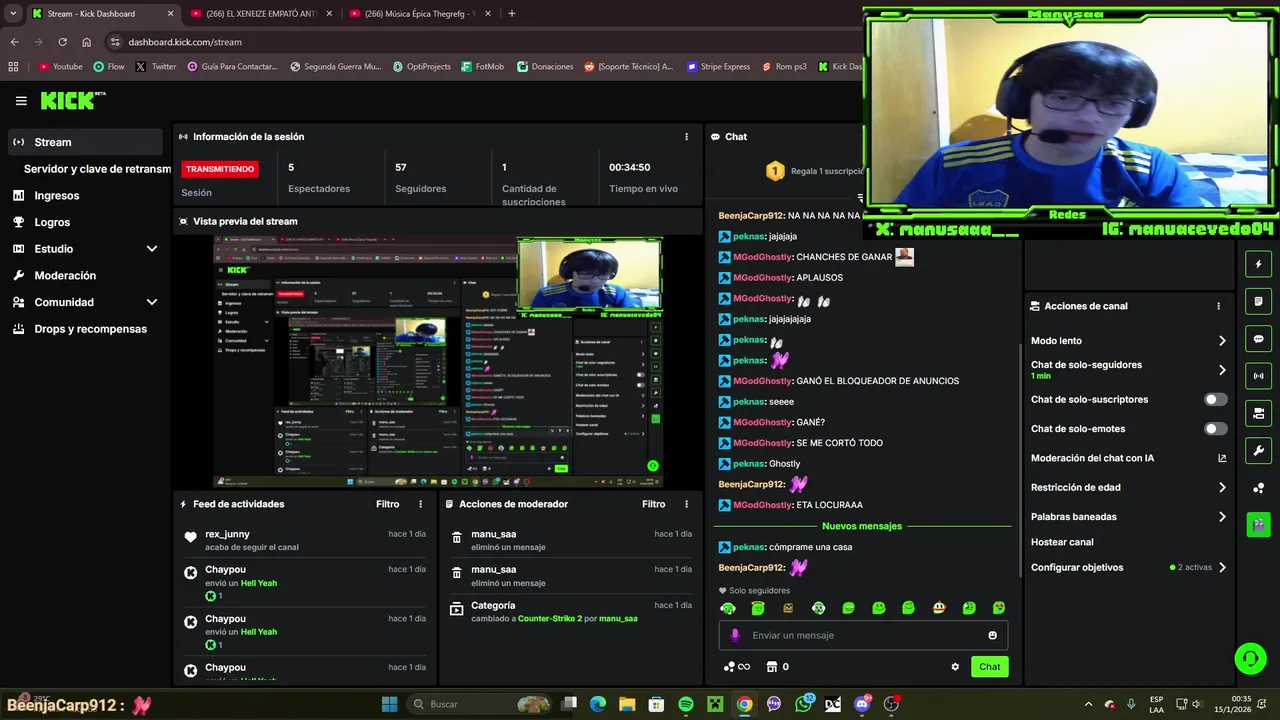Image resolution: width=1280 pixels, height=720 pixels.
Task: Click the channel points infinity counter
Action: click(x=736, y=667)
